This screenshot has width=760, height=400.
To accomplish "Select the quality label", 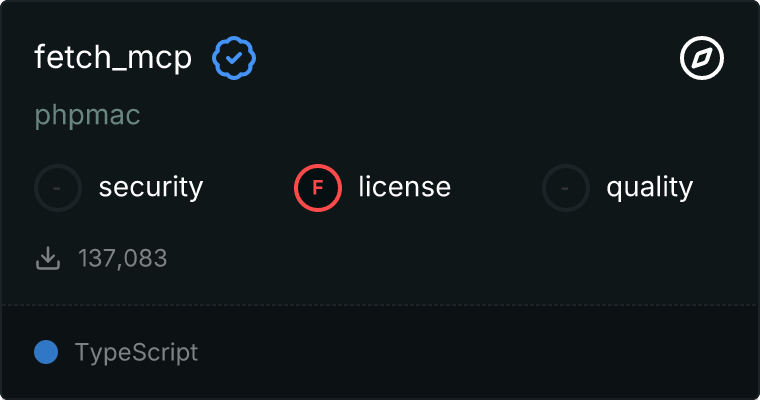I will click(649, 187).
